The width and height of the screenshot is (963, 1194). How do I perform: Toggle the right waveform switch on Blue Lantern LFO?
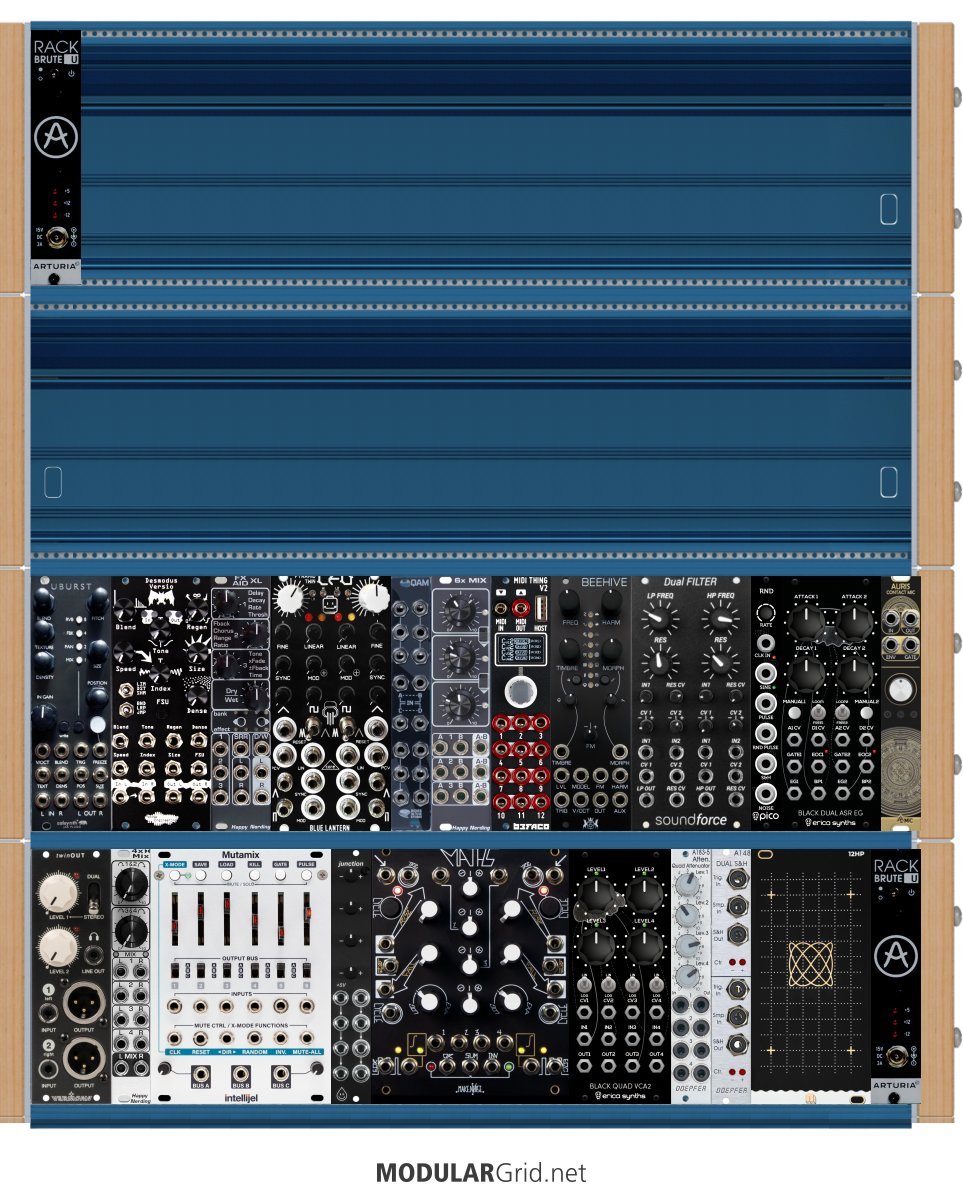click(x=346, y=727)
